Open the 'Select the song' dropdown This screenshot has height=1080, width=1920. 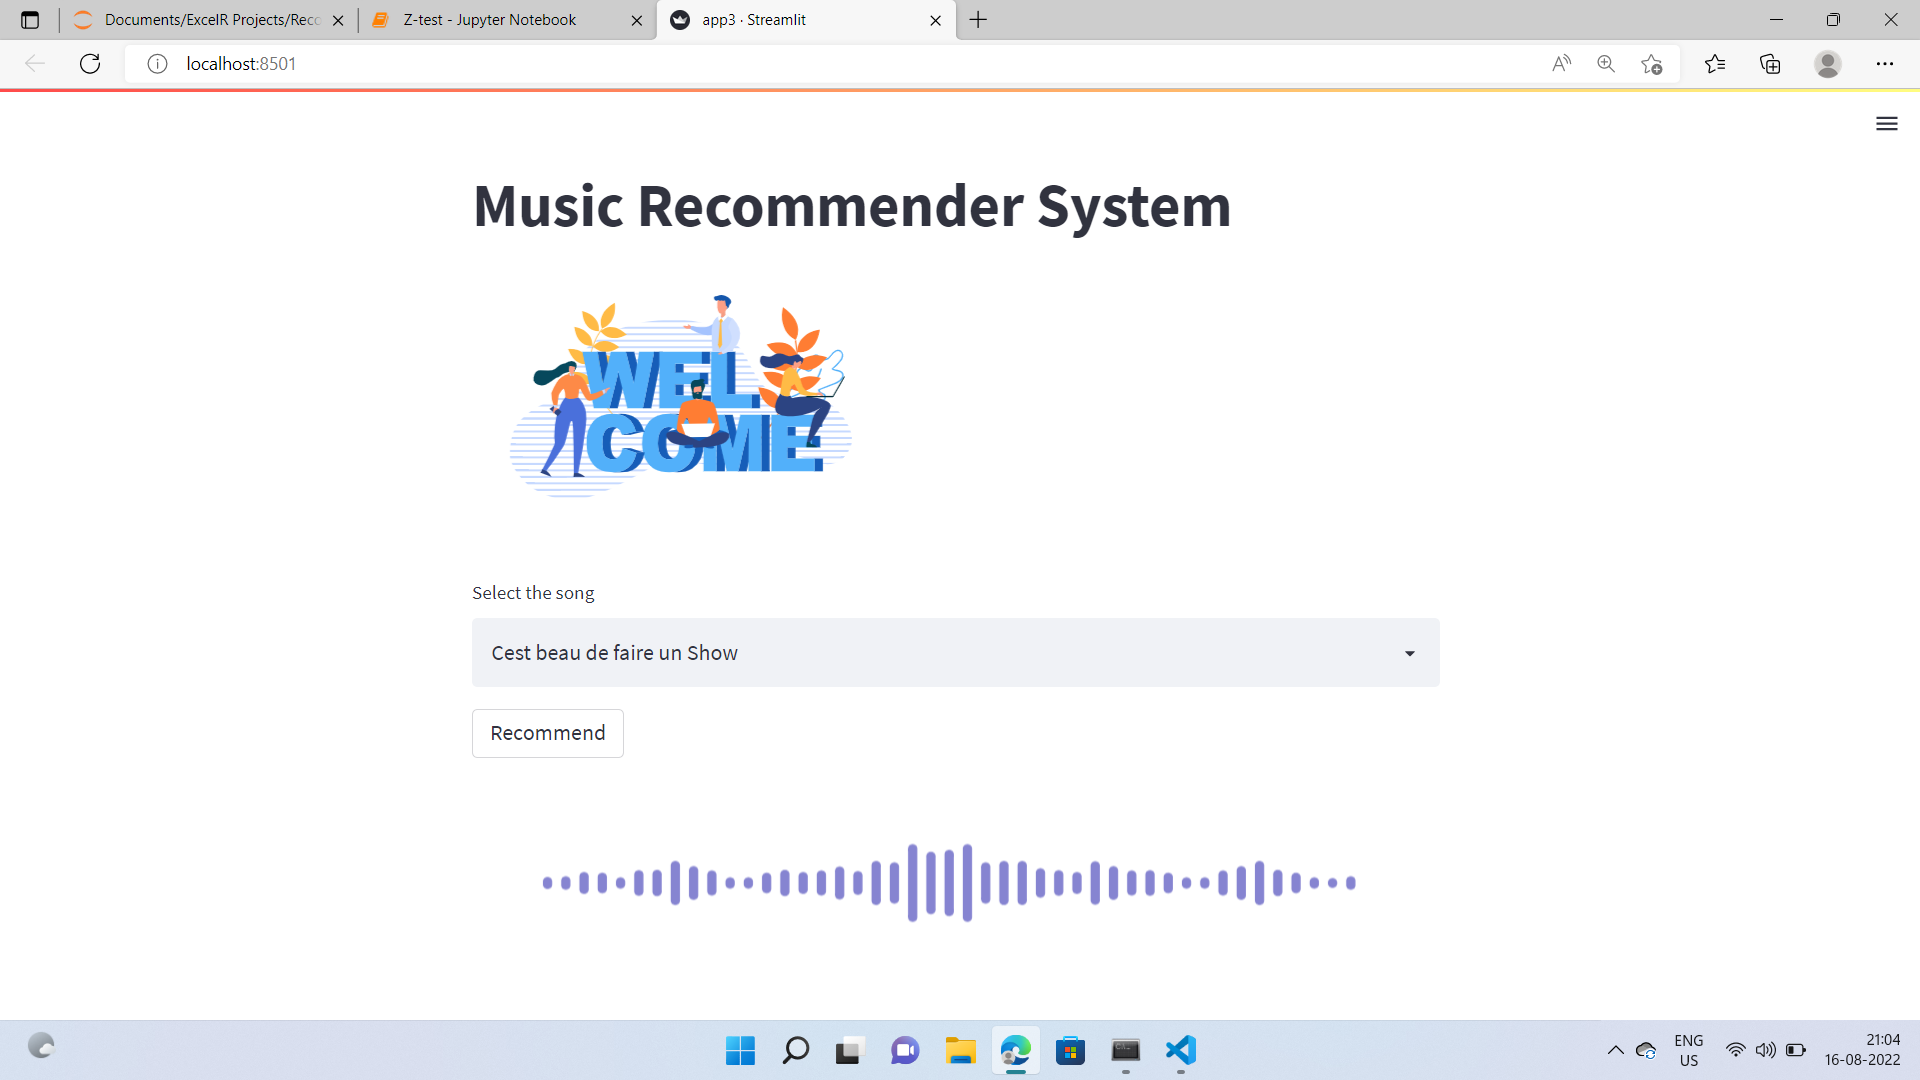click(x=955, y=652)
